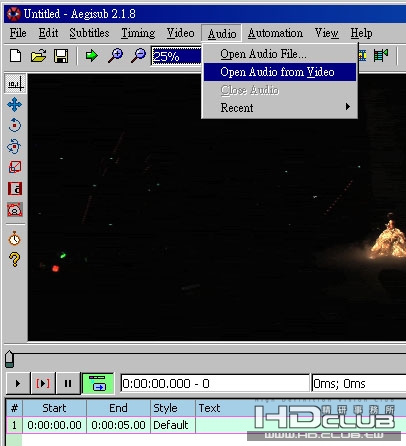The image size is (406, 446).
Task: Click the film strip with green arrow icon
Action: [381, 55]
